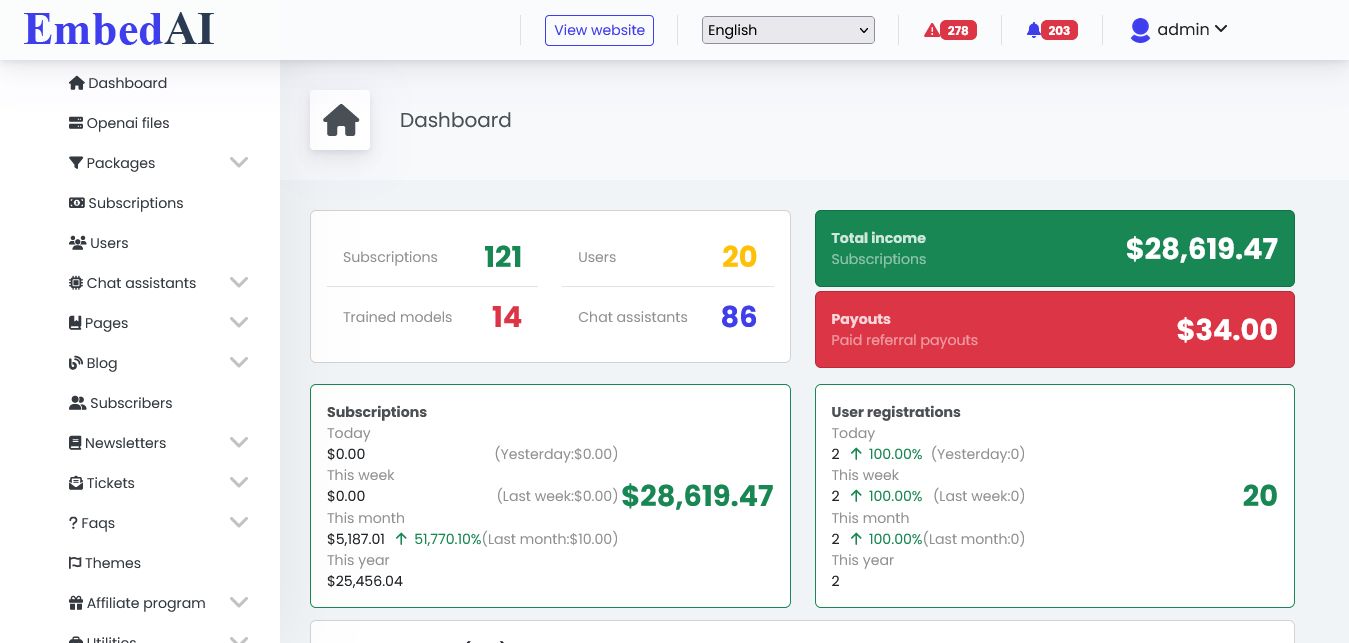1349x643 pixels.
Task: Click the red warning triangle alerts icon
Action: point(932,30)
